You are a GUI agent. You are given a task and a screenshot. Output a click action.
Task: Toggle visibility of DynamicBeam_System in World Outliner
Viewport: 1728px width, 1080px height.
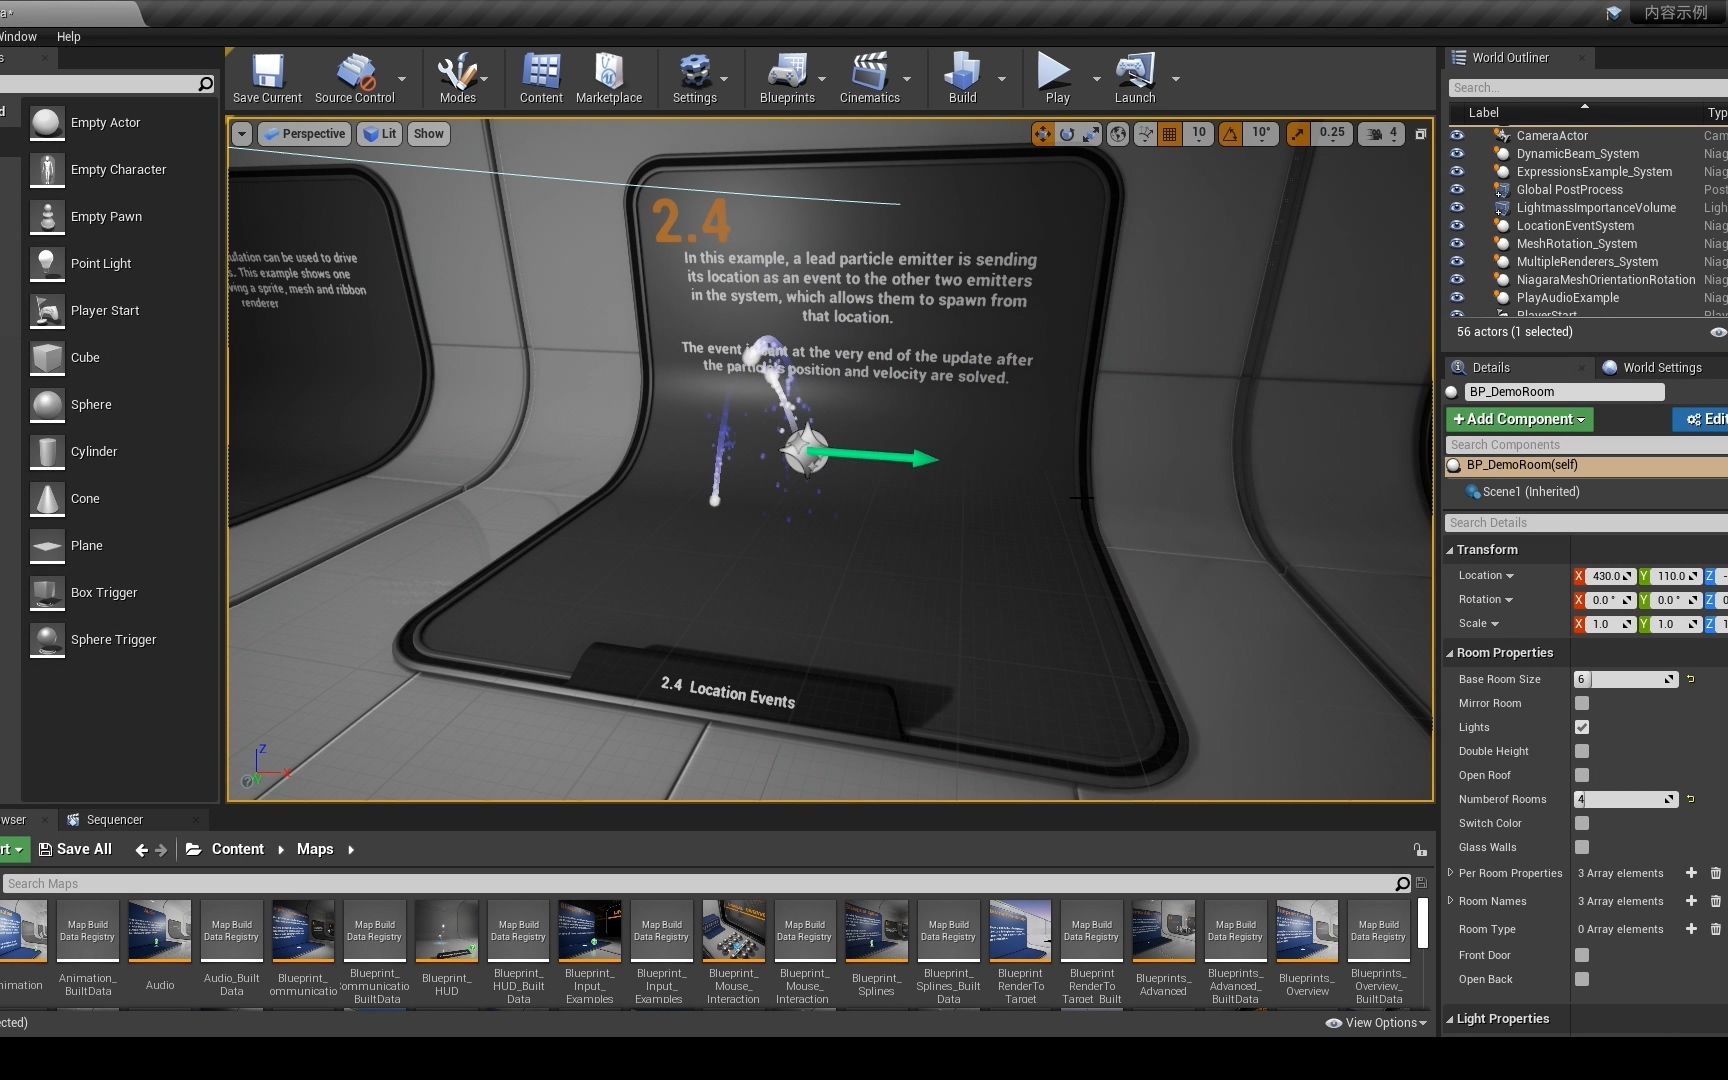pos(1457,153)
